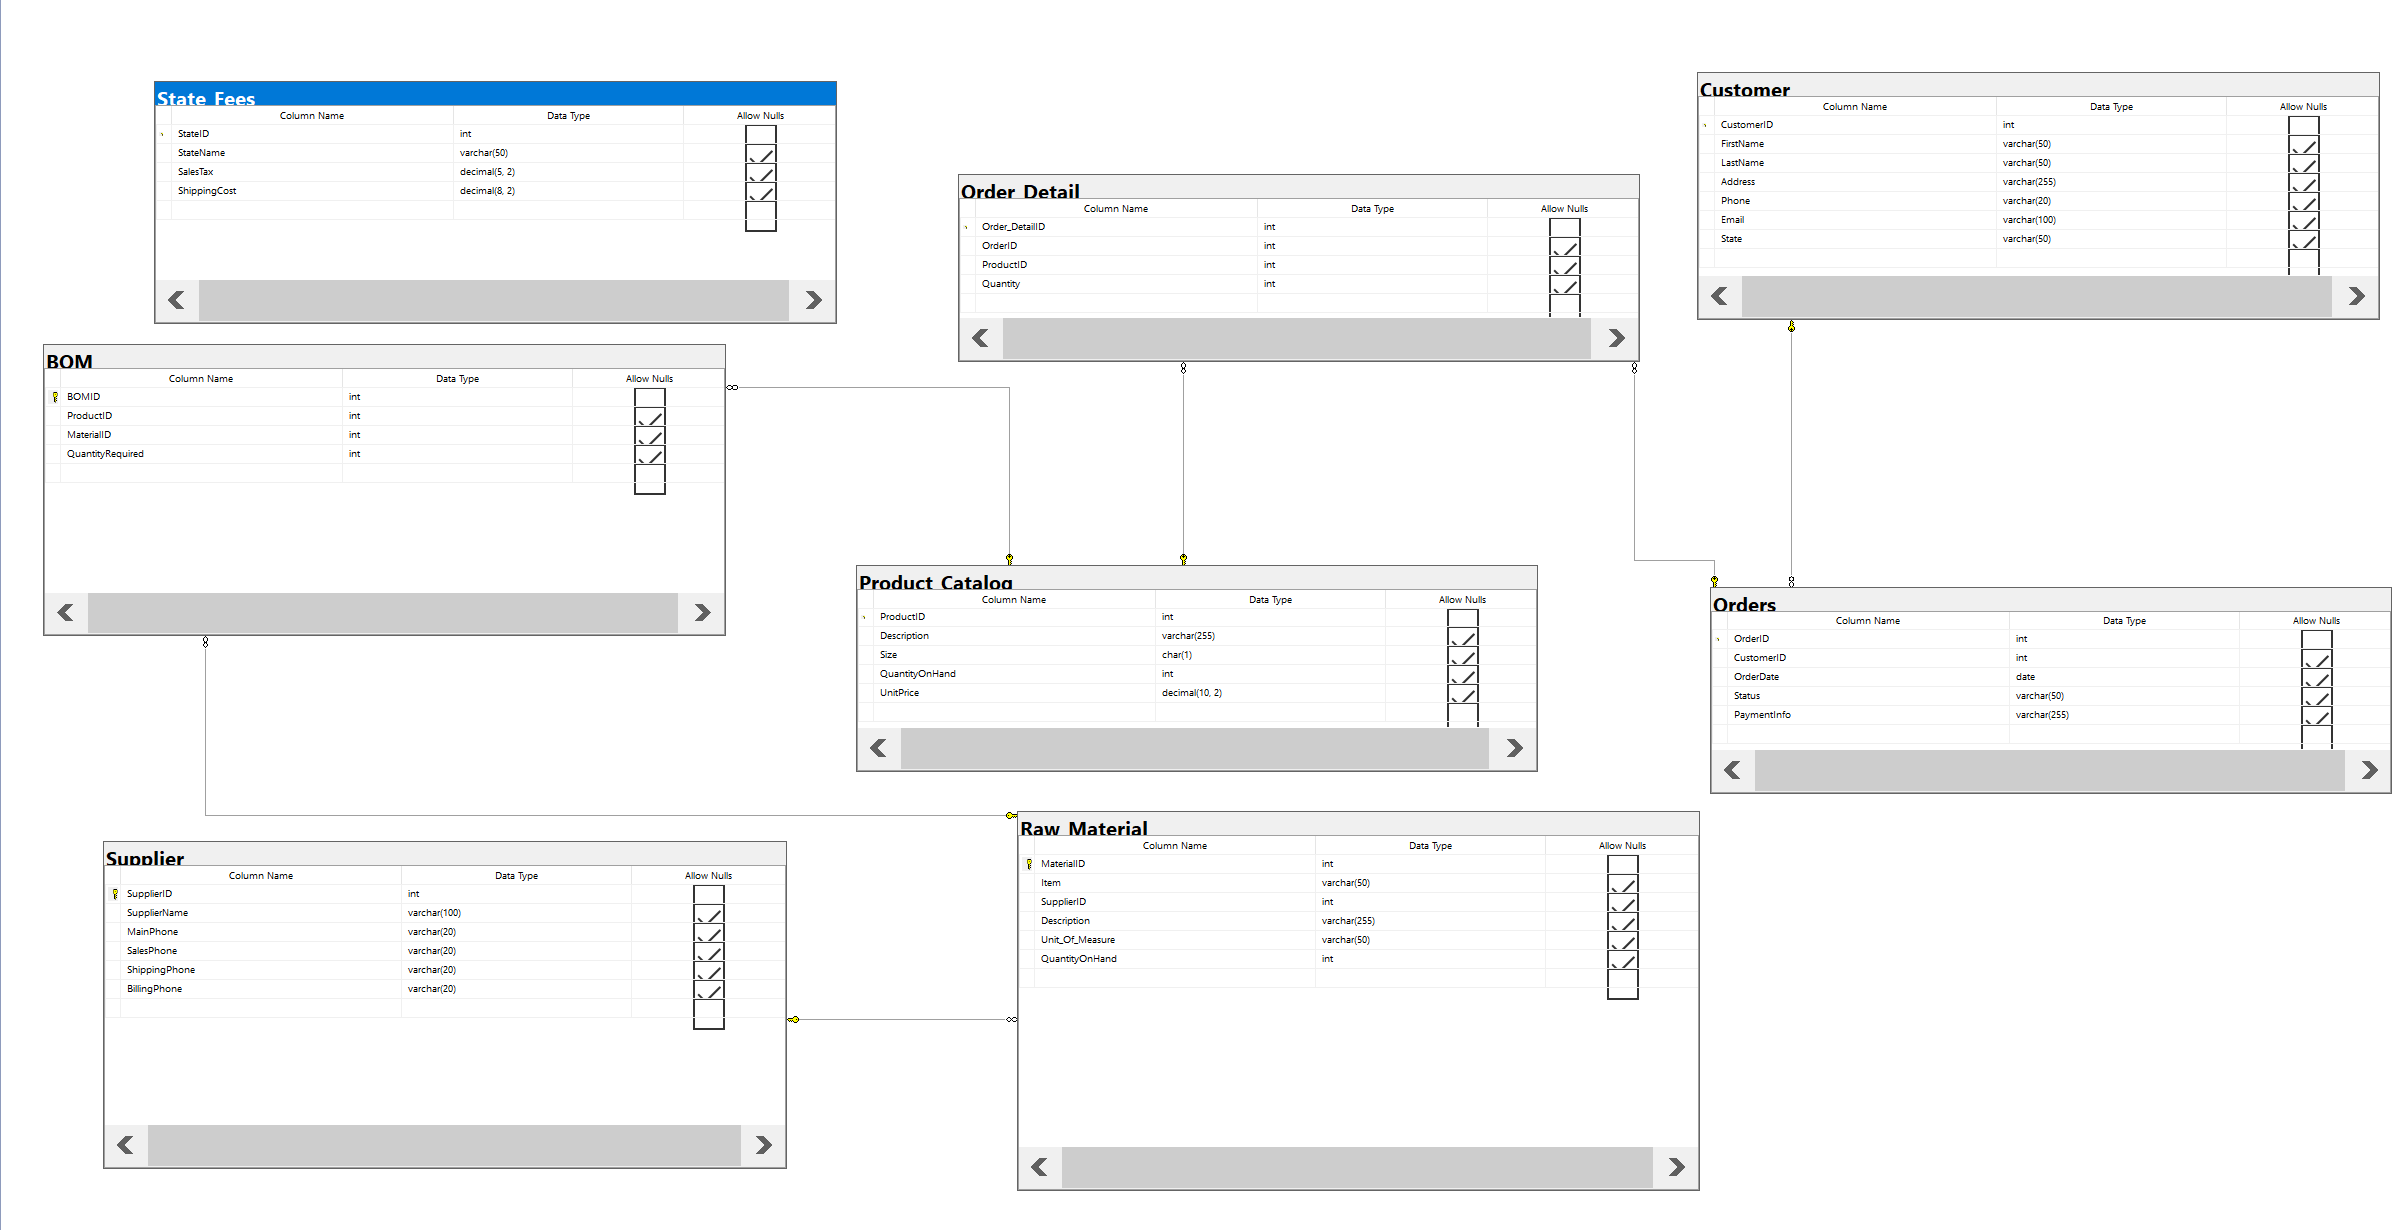Click the primary key icon beside SupplierID
The image size is (2397, 1230).
pyautogui.click(x=116, y=893)
